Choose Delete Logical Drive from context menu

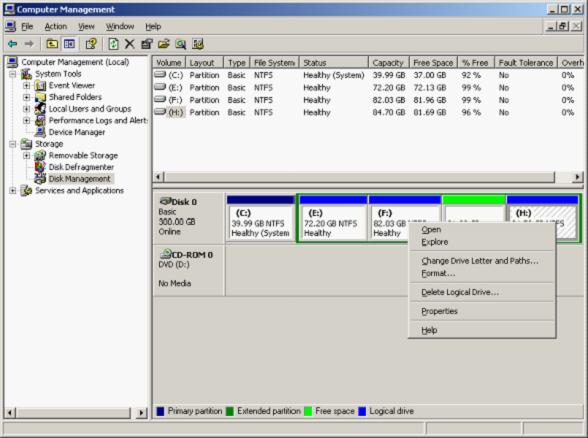pyautogui.click(x=482, y=292)
